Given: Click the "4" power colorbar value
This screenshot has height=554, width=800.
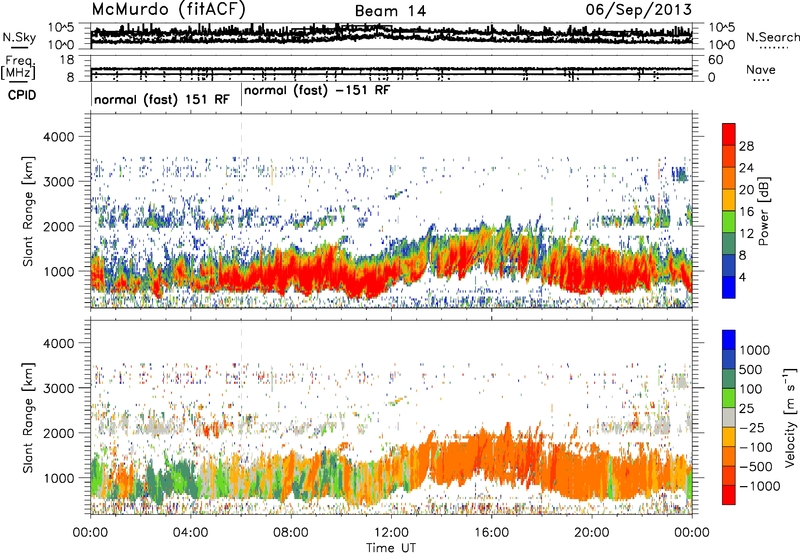Looking at the screenshot, I should pos(742,277).
